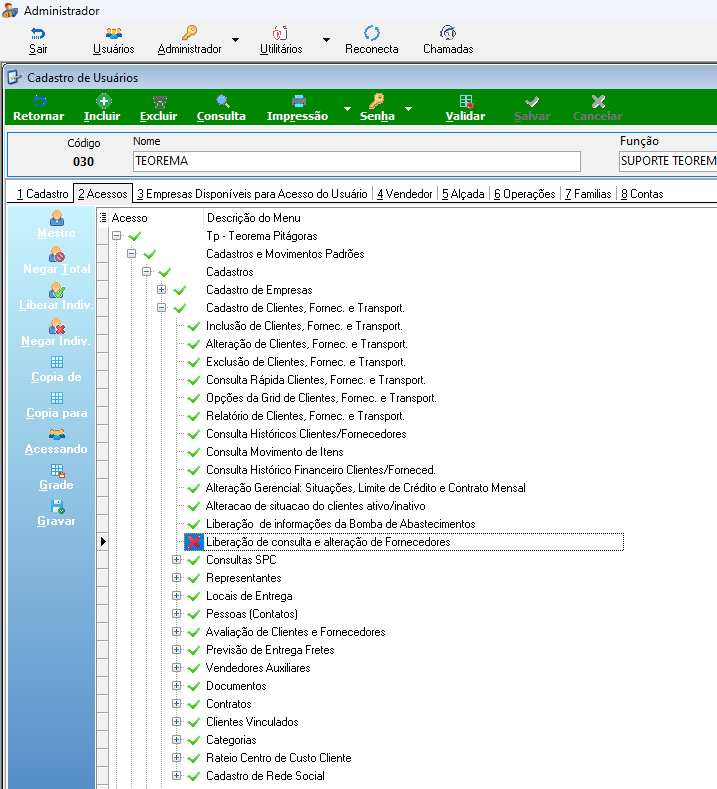Toggle the access checkmark for Relatório de Clientes, Fornec. e Transport.
This screenshot has height=789, width=717.
point(193,416)
